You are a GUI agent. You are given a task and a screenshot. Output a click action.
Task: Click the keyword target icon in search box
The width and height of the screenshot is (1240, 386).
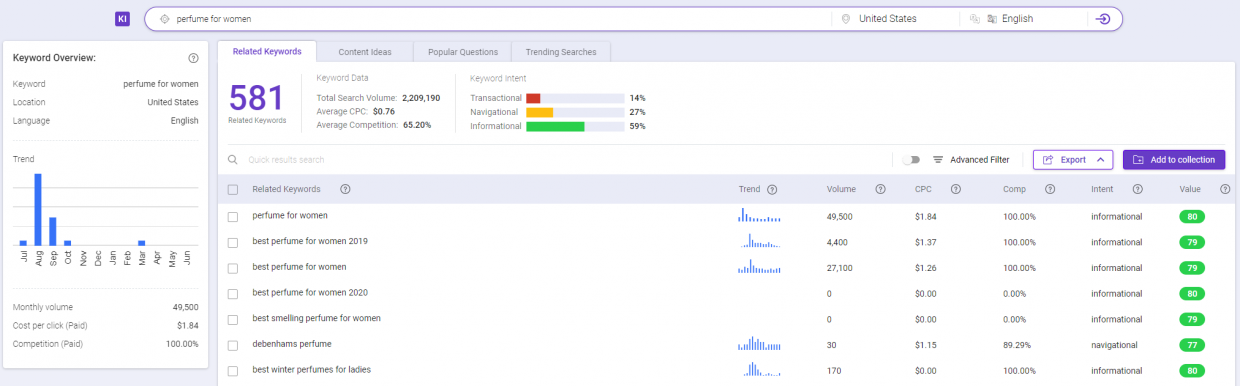click(165, 19)
